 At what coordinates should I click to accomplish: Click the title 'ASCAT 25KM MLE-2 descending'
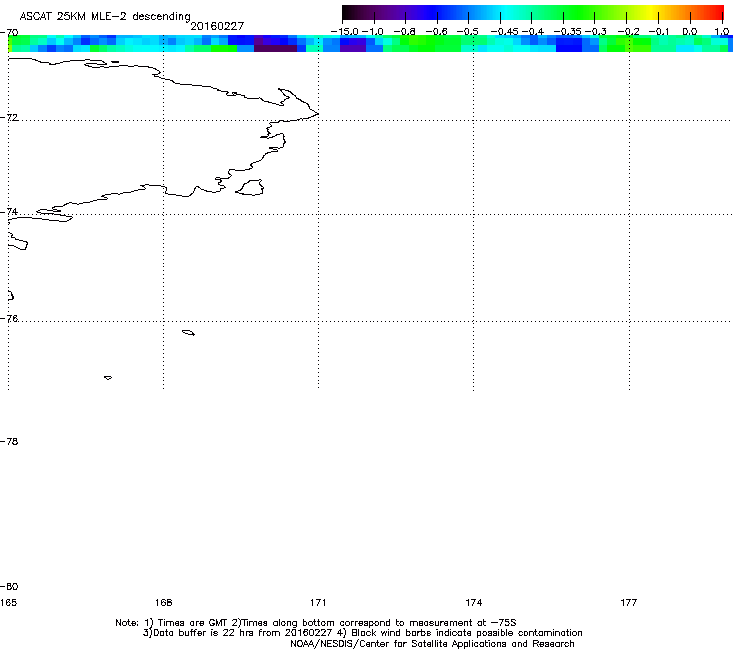(105, 17)
